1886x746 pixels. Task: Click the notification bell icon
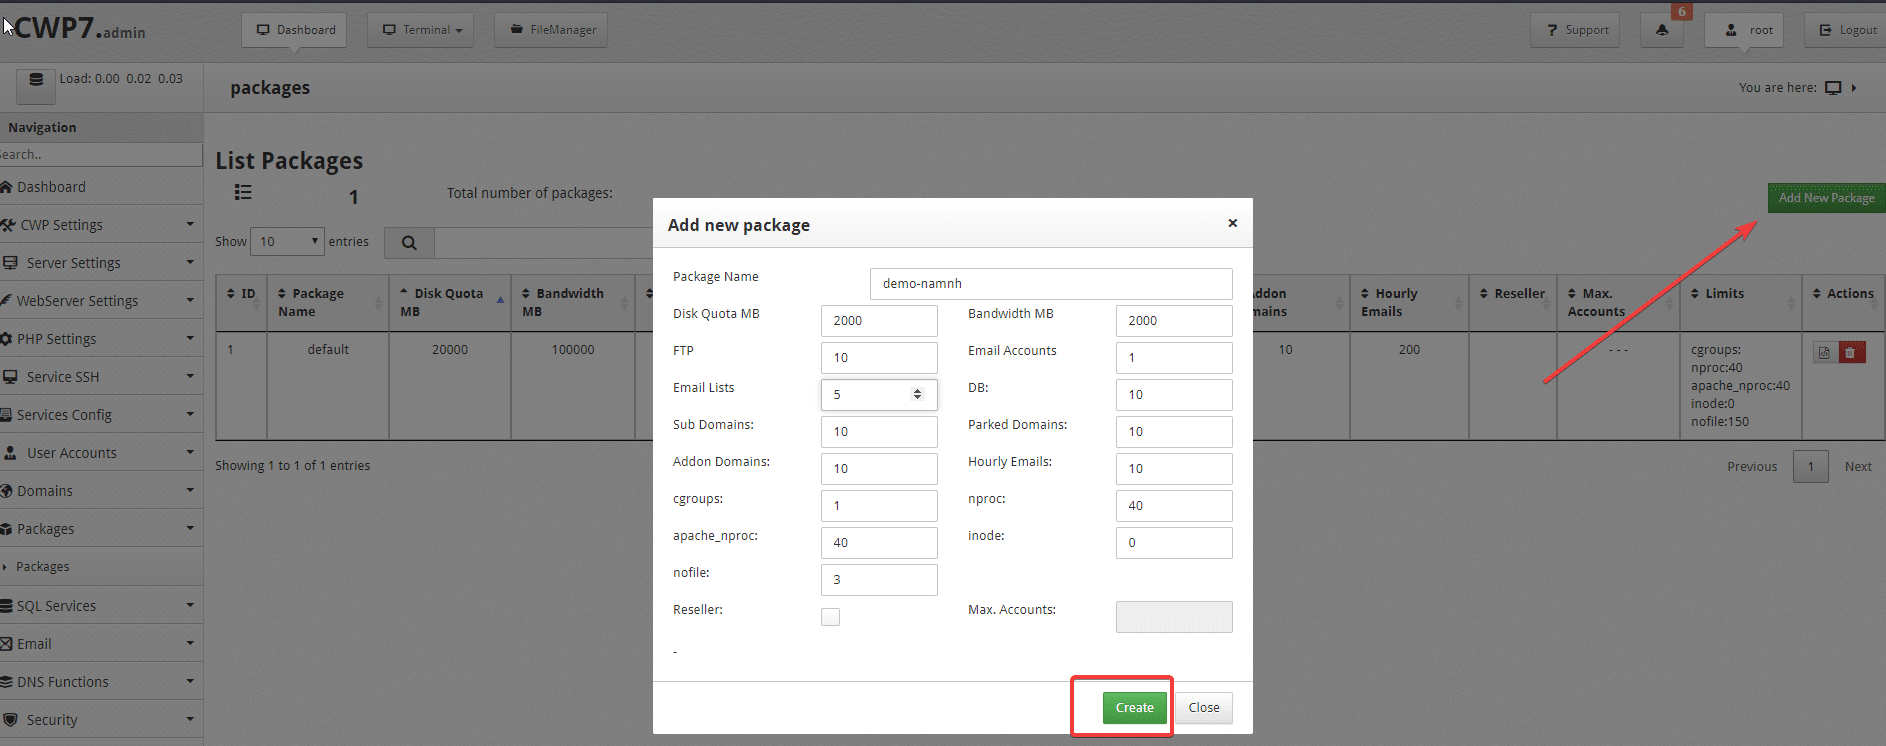click(1661, 30)
